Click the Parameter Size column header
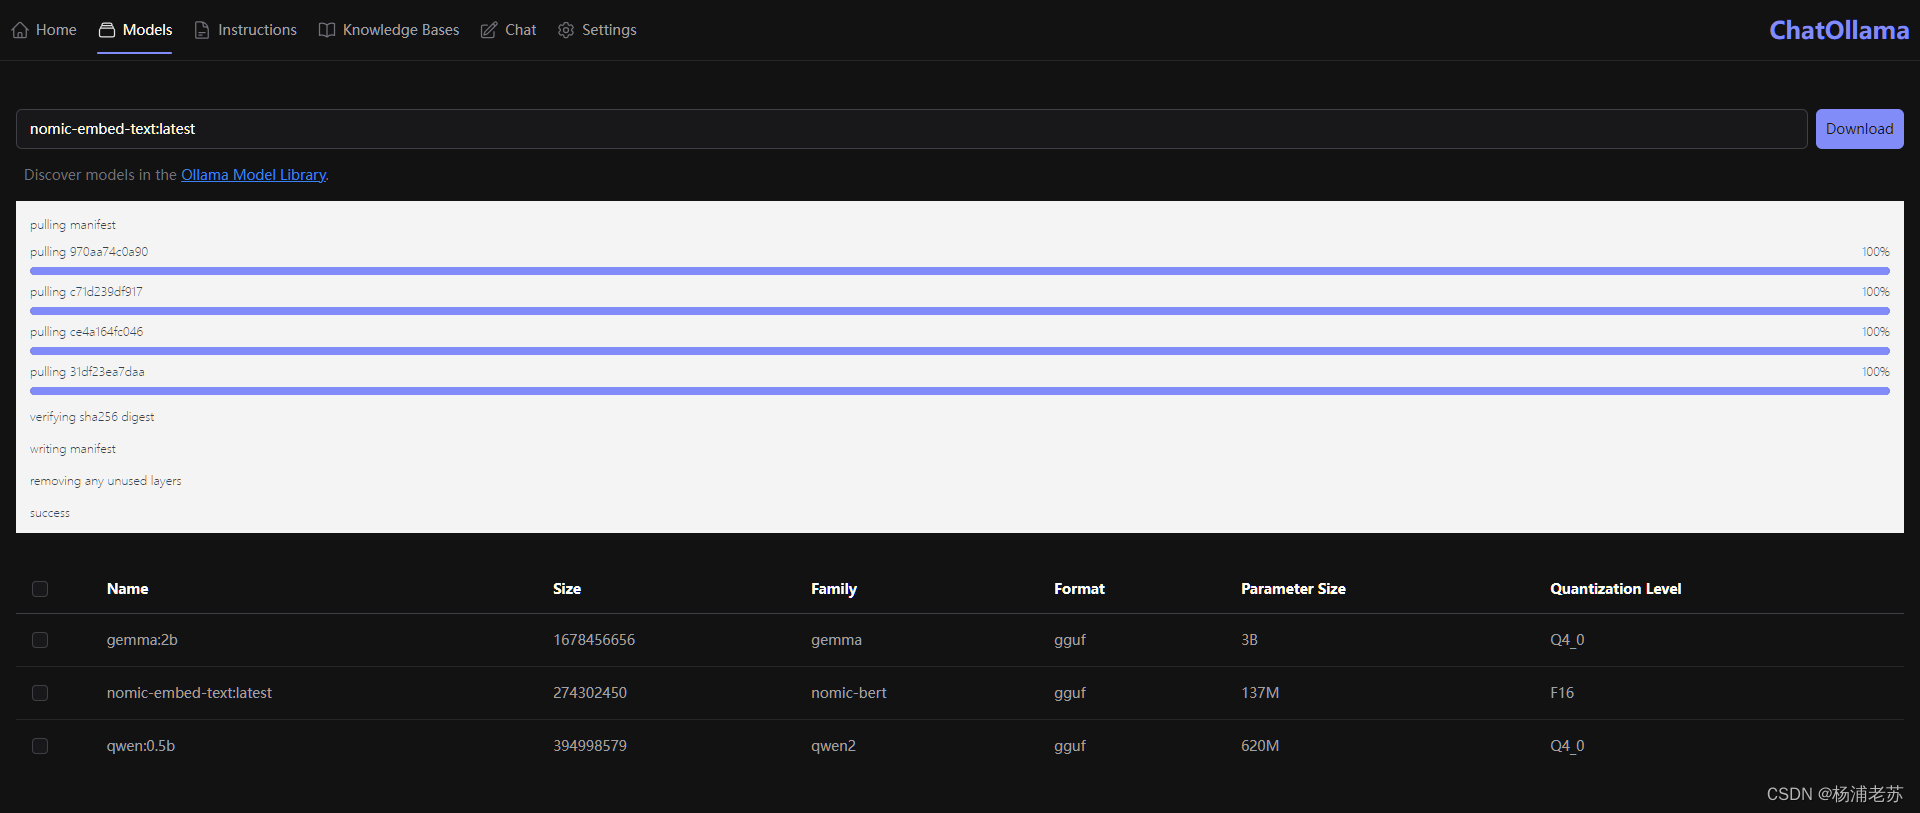This screenshot has width=1920, height=813. click(x=1293, y=589)
